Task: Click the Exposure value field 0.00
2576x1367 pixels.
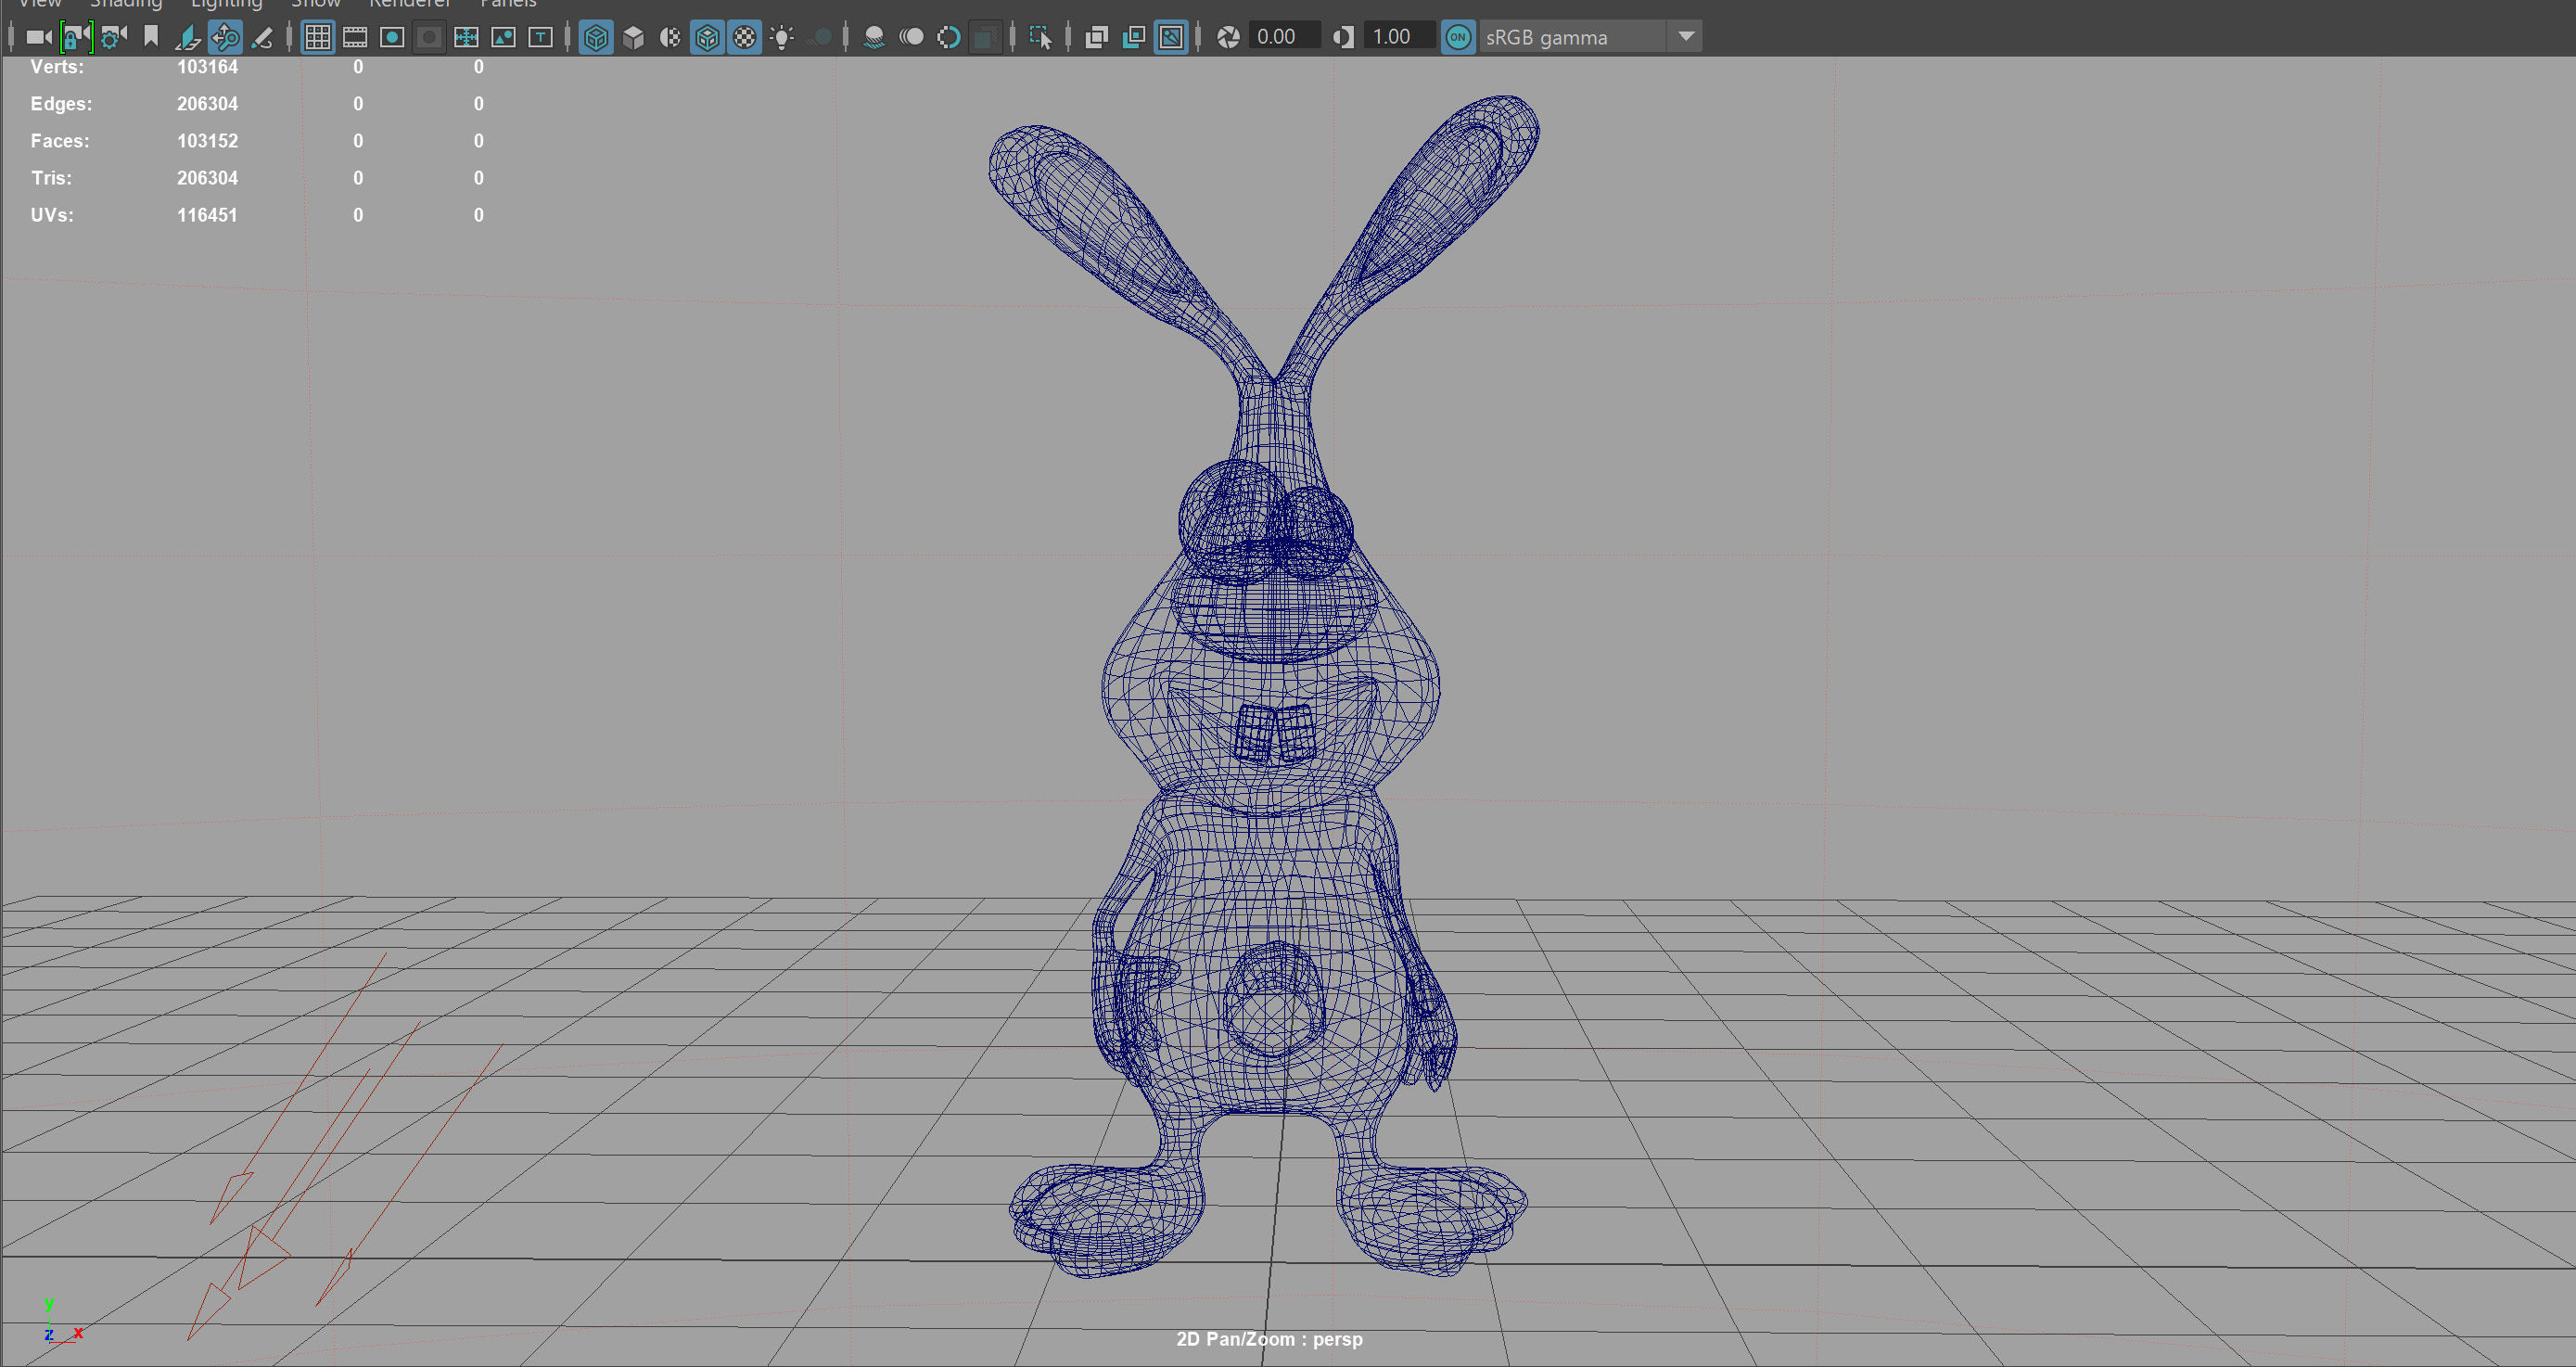Action: click(1284, 37)
